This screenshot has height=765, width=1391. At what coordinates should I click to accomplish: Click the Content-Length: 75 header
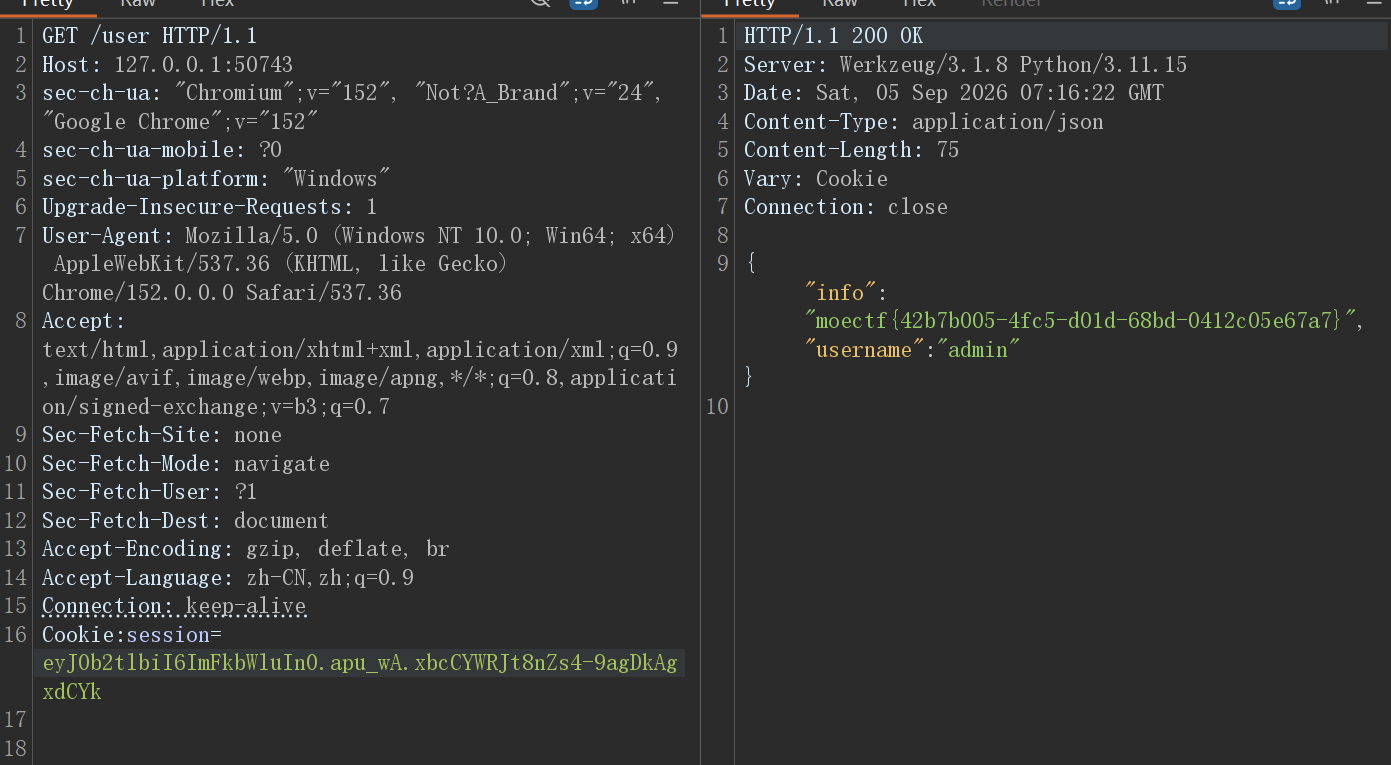coord(851,150)
